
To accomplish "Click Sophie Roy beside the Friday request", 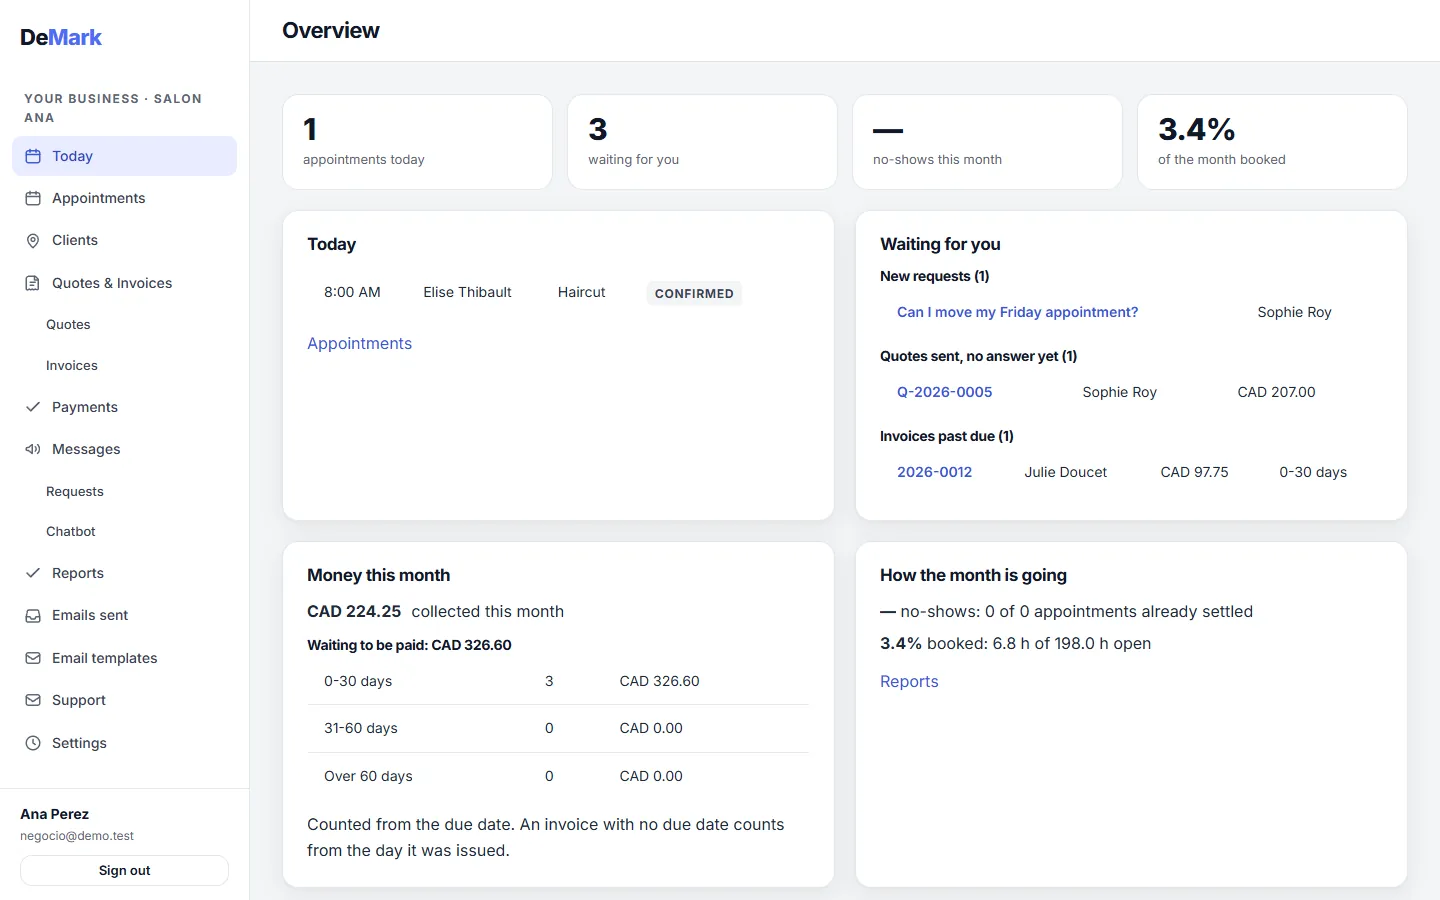I will [1294, 312].
